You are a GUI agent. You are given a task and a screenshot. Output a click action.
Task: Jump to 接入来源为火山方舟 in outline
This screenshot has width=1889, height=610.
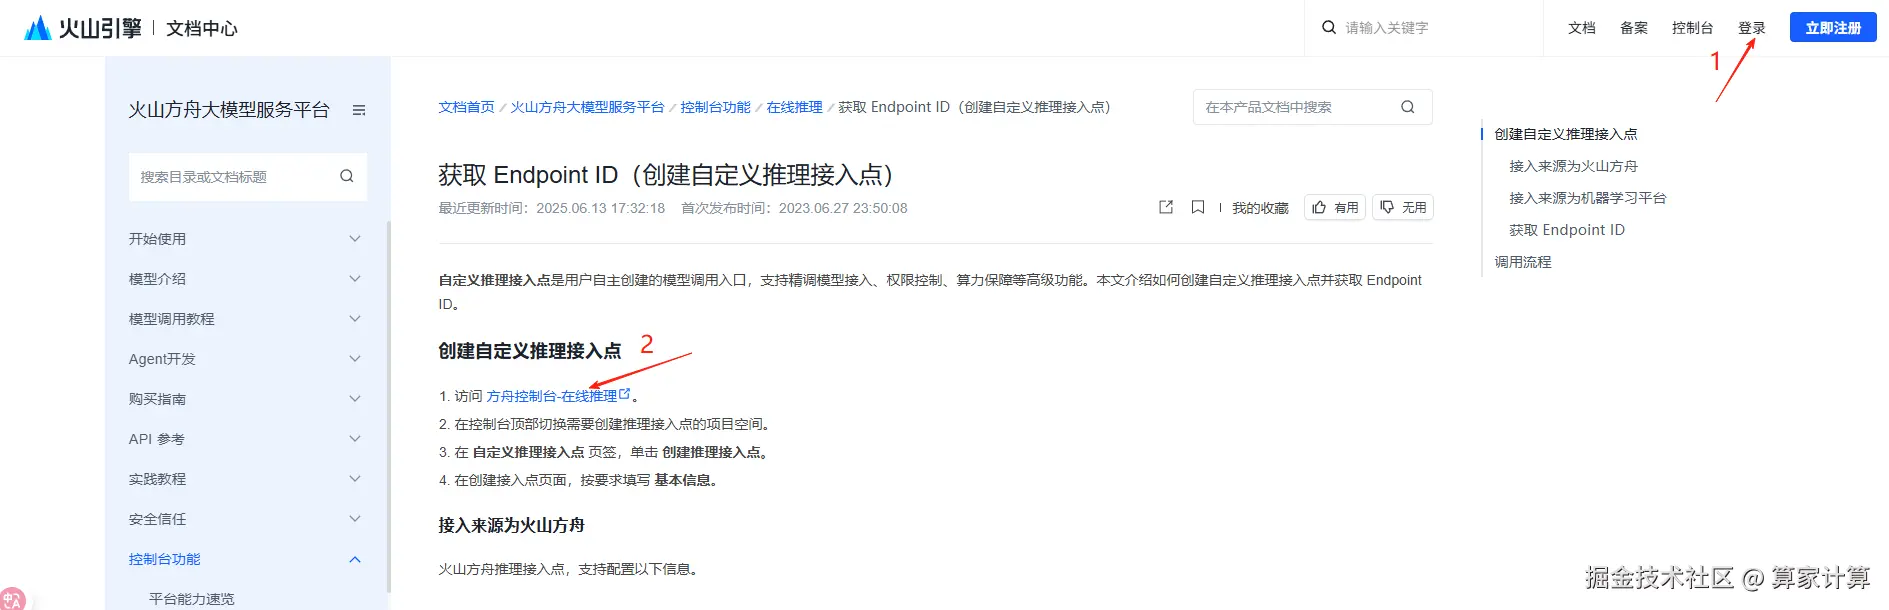1573,166
